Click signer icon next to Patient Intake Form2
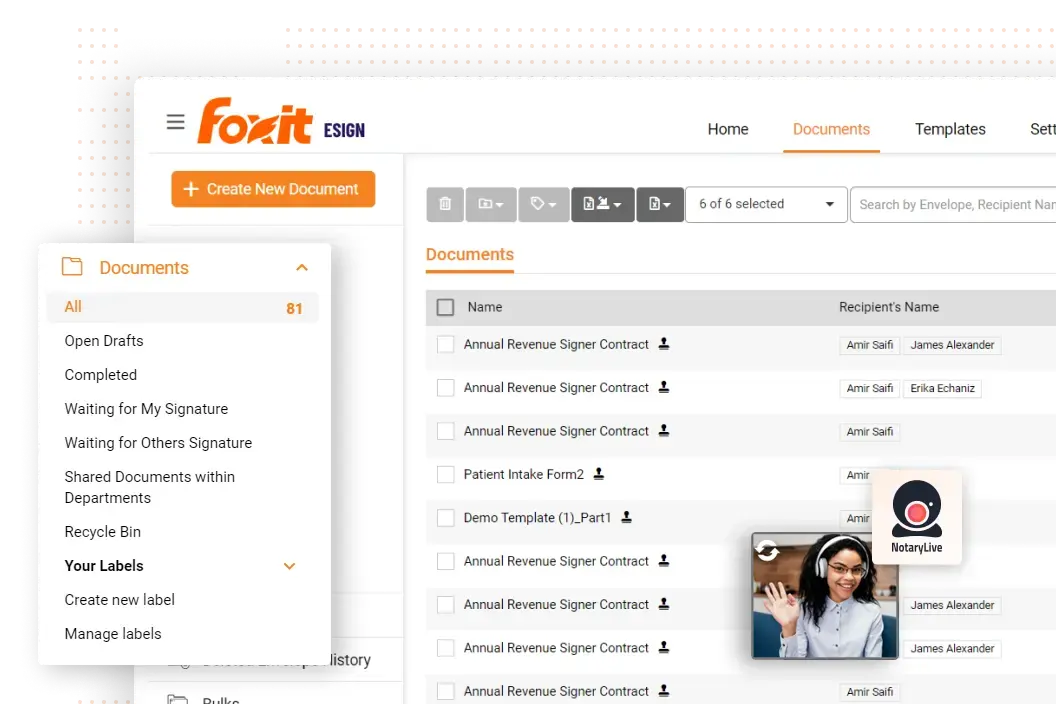This screenshot has height=704, width=1056. pos(599,474)
